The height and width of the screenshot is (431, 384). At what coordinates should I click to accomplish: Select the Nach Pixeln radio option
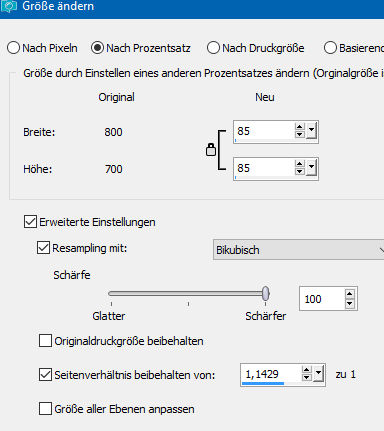(13, 48)
